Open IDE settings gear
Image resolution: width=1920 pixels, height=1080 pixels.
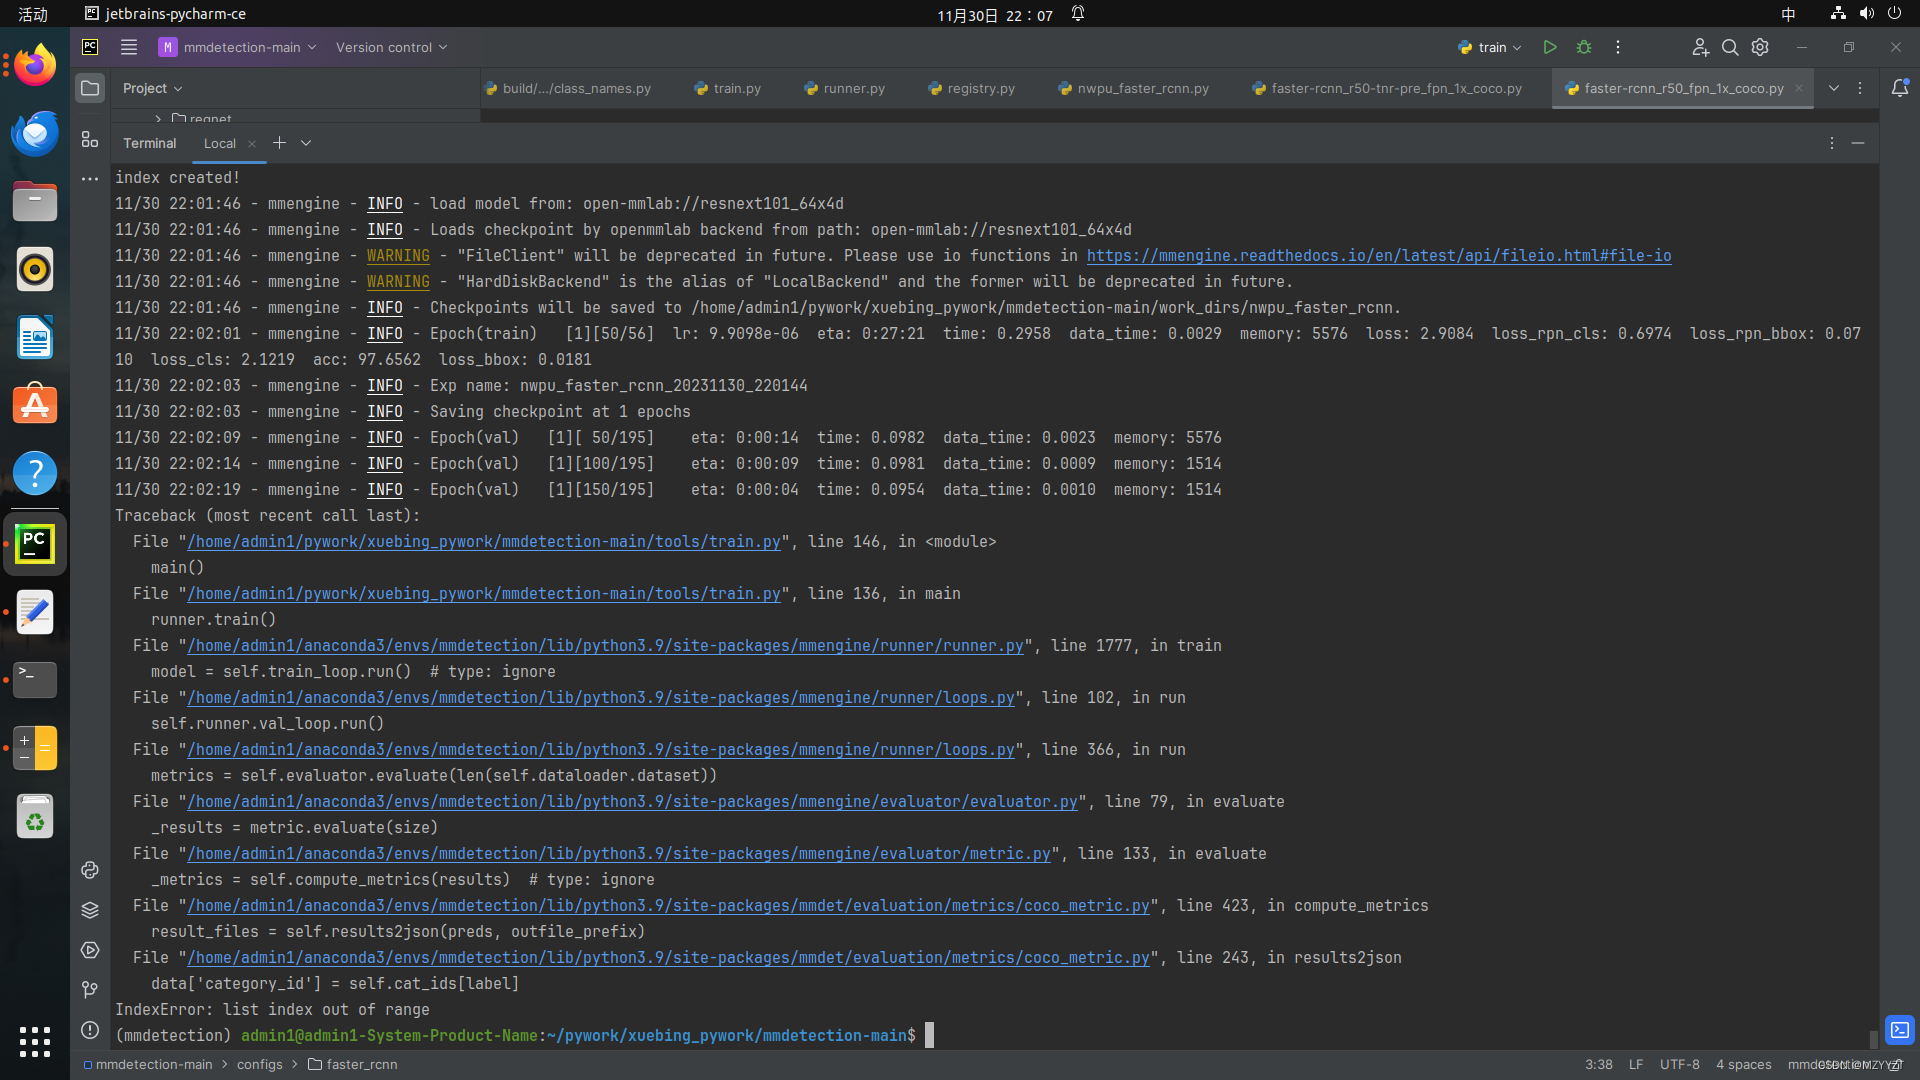1760,47
